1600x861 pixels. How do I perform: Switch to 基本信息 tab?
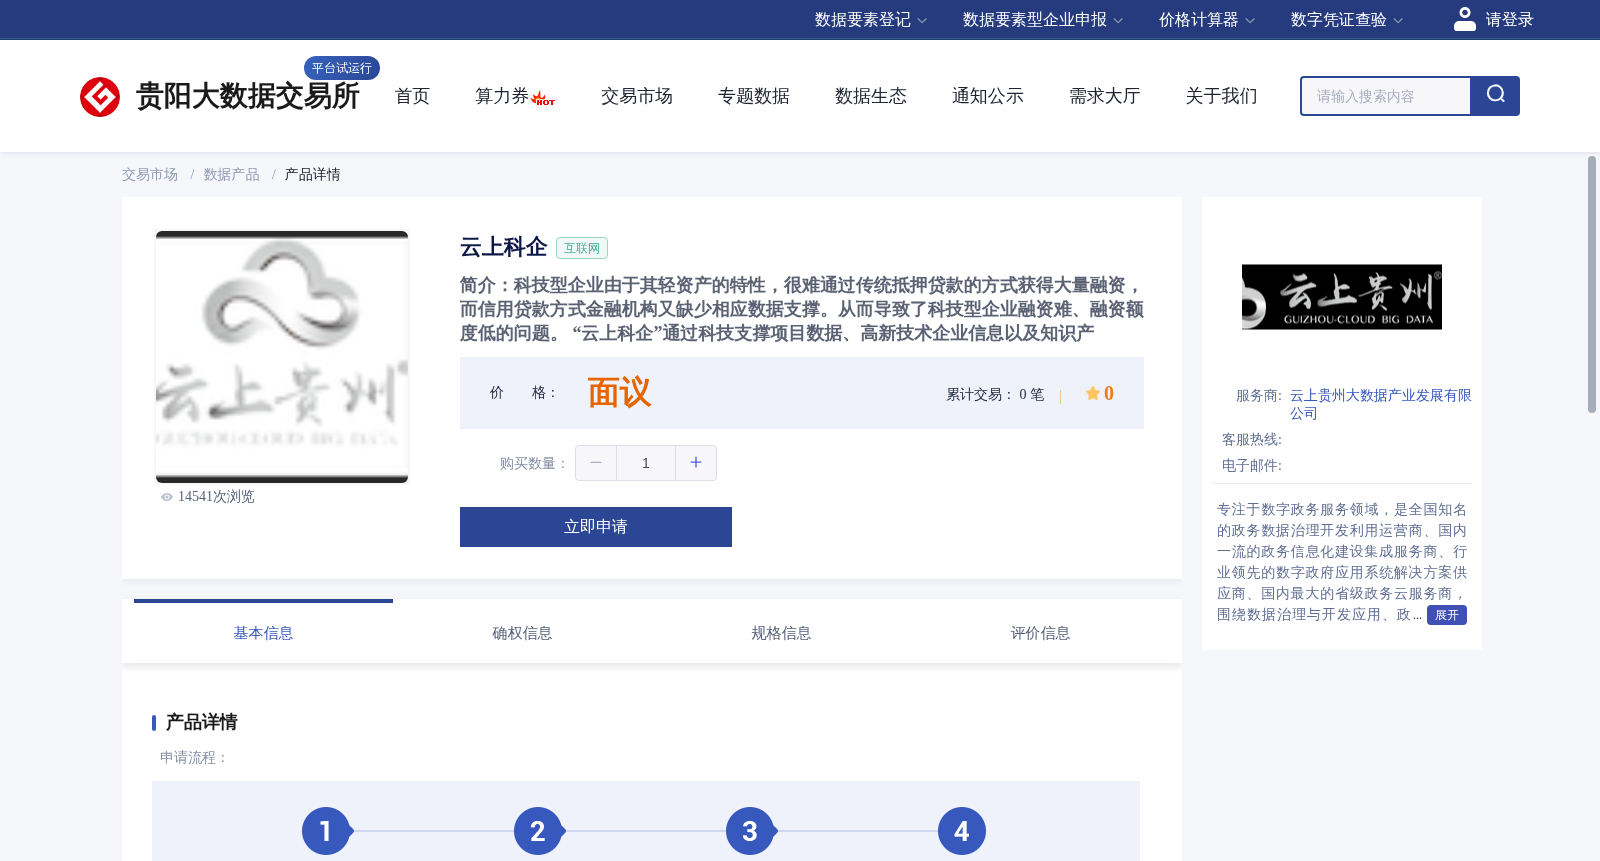click(x=263, y=633)
